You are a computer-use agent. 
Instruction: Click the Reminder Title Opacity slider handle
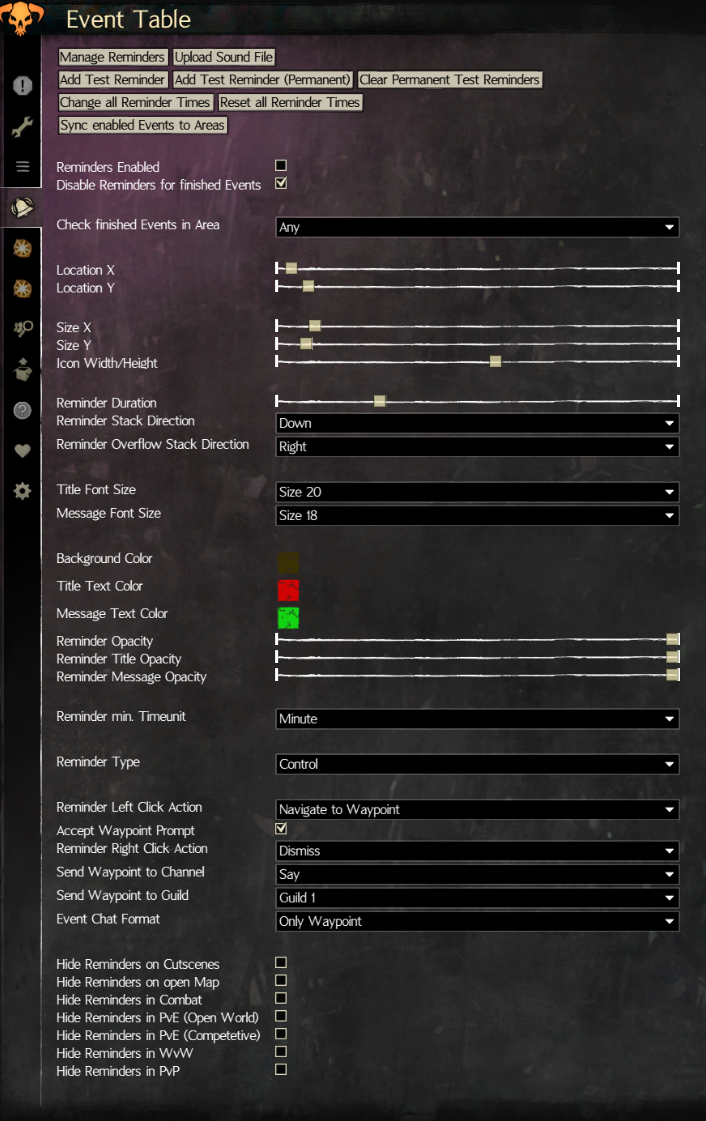pyautogui.click(x=672, y=657)
